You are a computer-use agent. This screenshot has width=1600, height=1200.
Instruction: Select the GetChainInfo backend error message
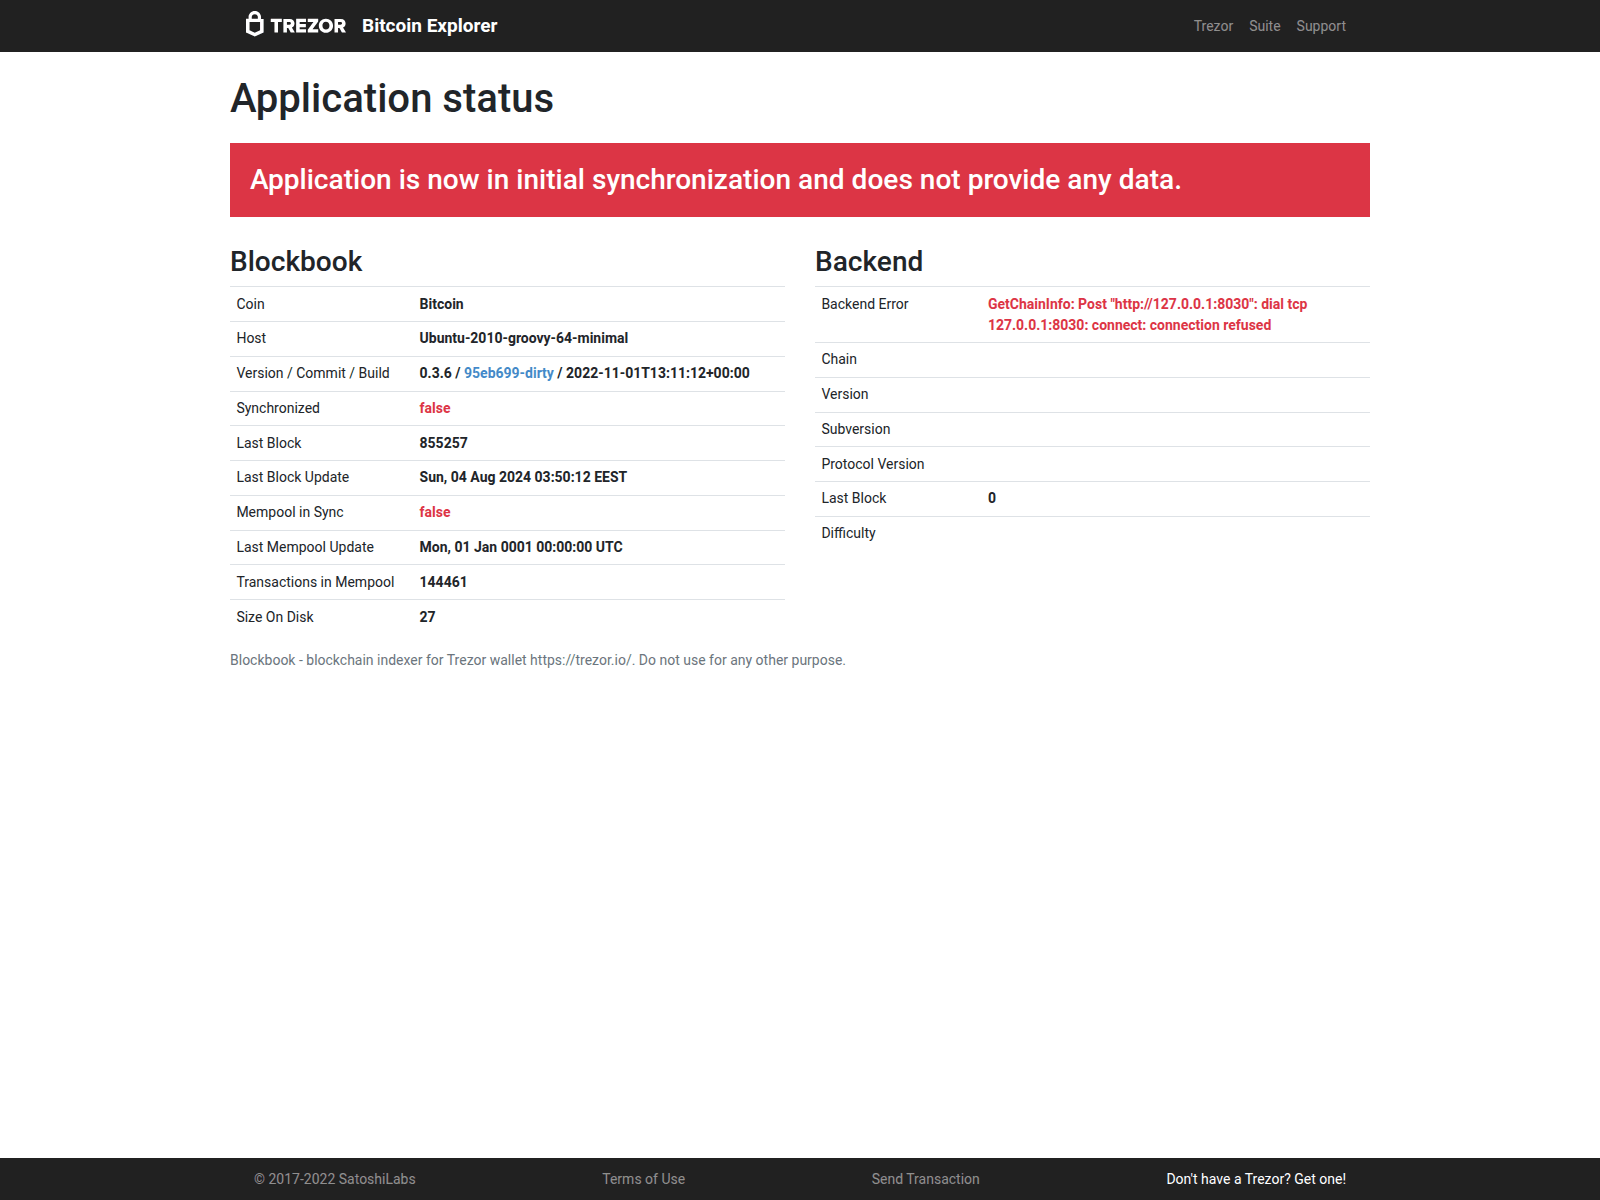coord(1147,314)
